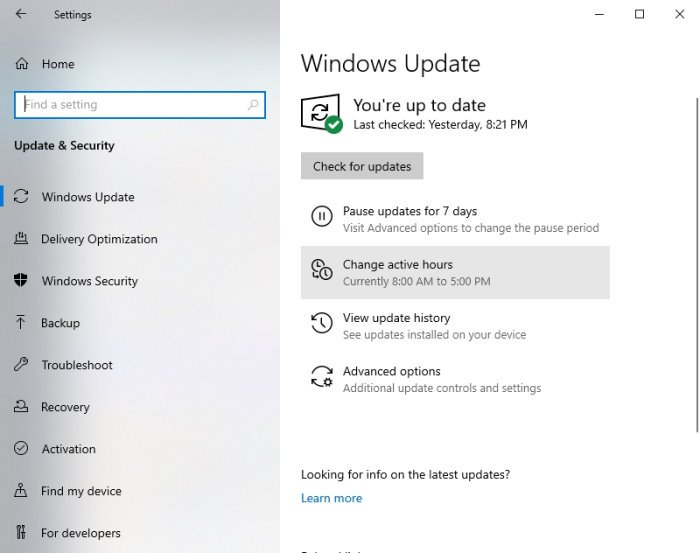This screenshot has height=553, width=700.
Task: Click the Advanced options gear arrows icon
Action: pos(322,376)
